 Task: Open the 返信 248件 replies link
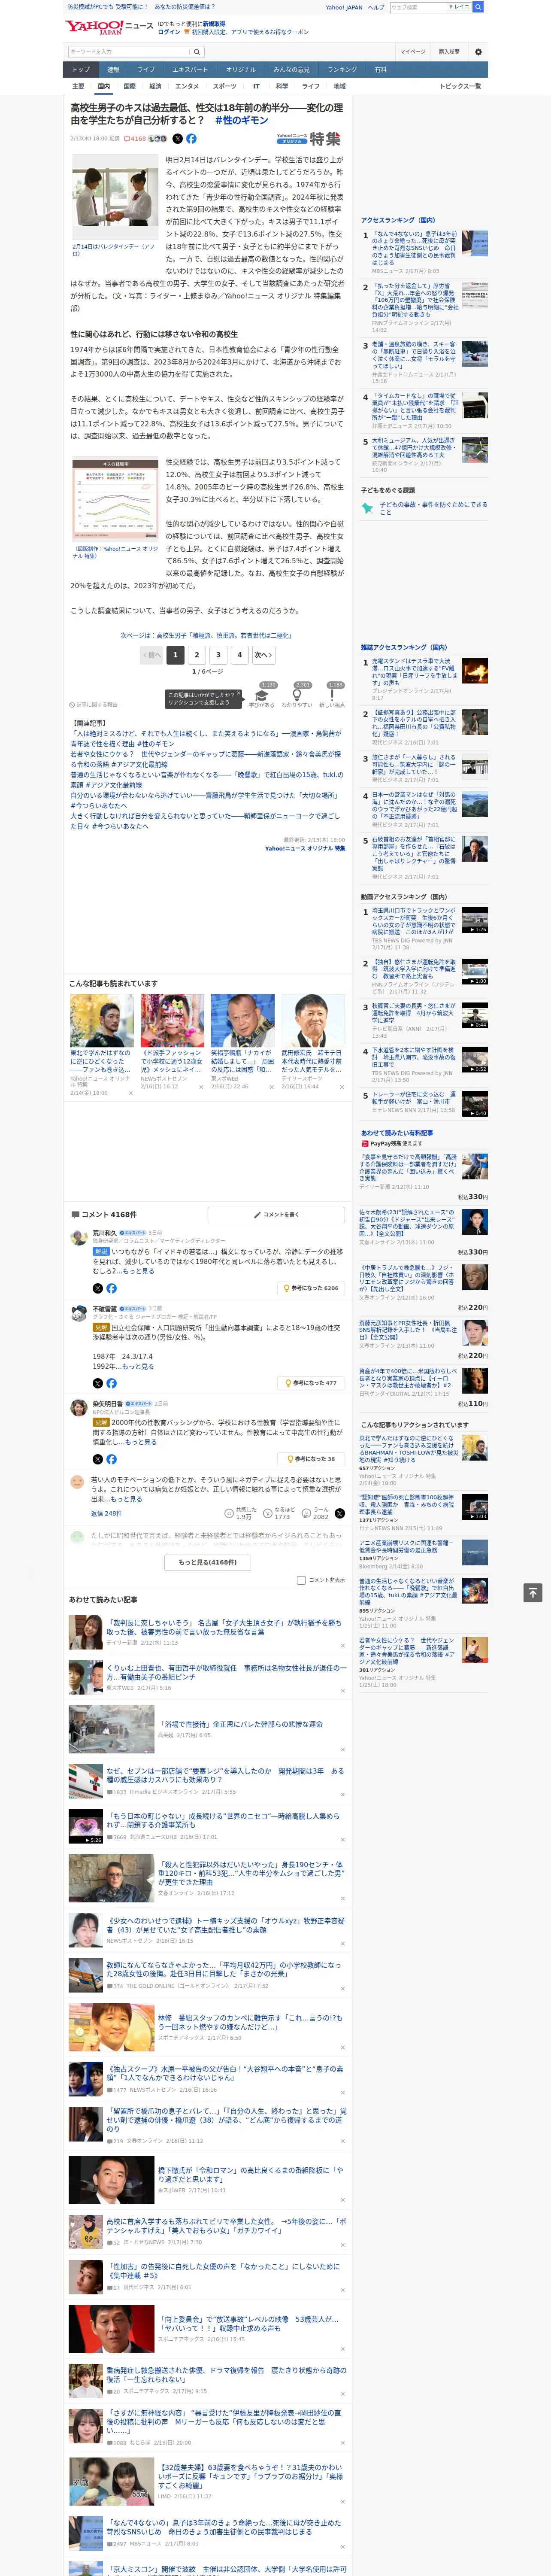[106, 1513]
